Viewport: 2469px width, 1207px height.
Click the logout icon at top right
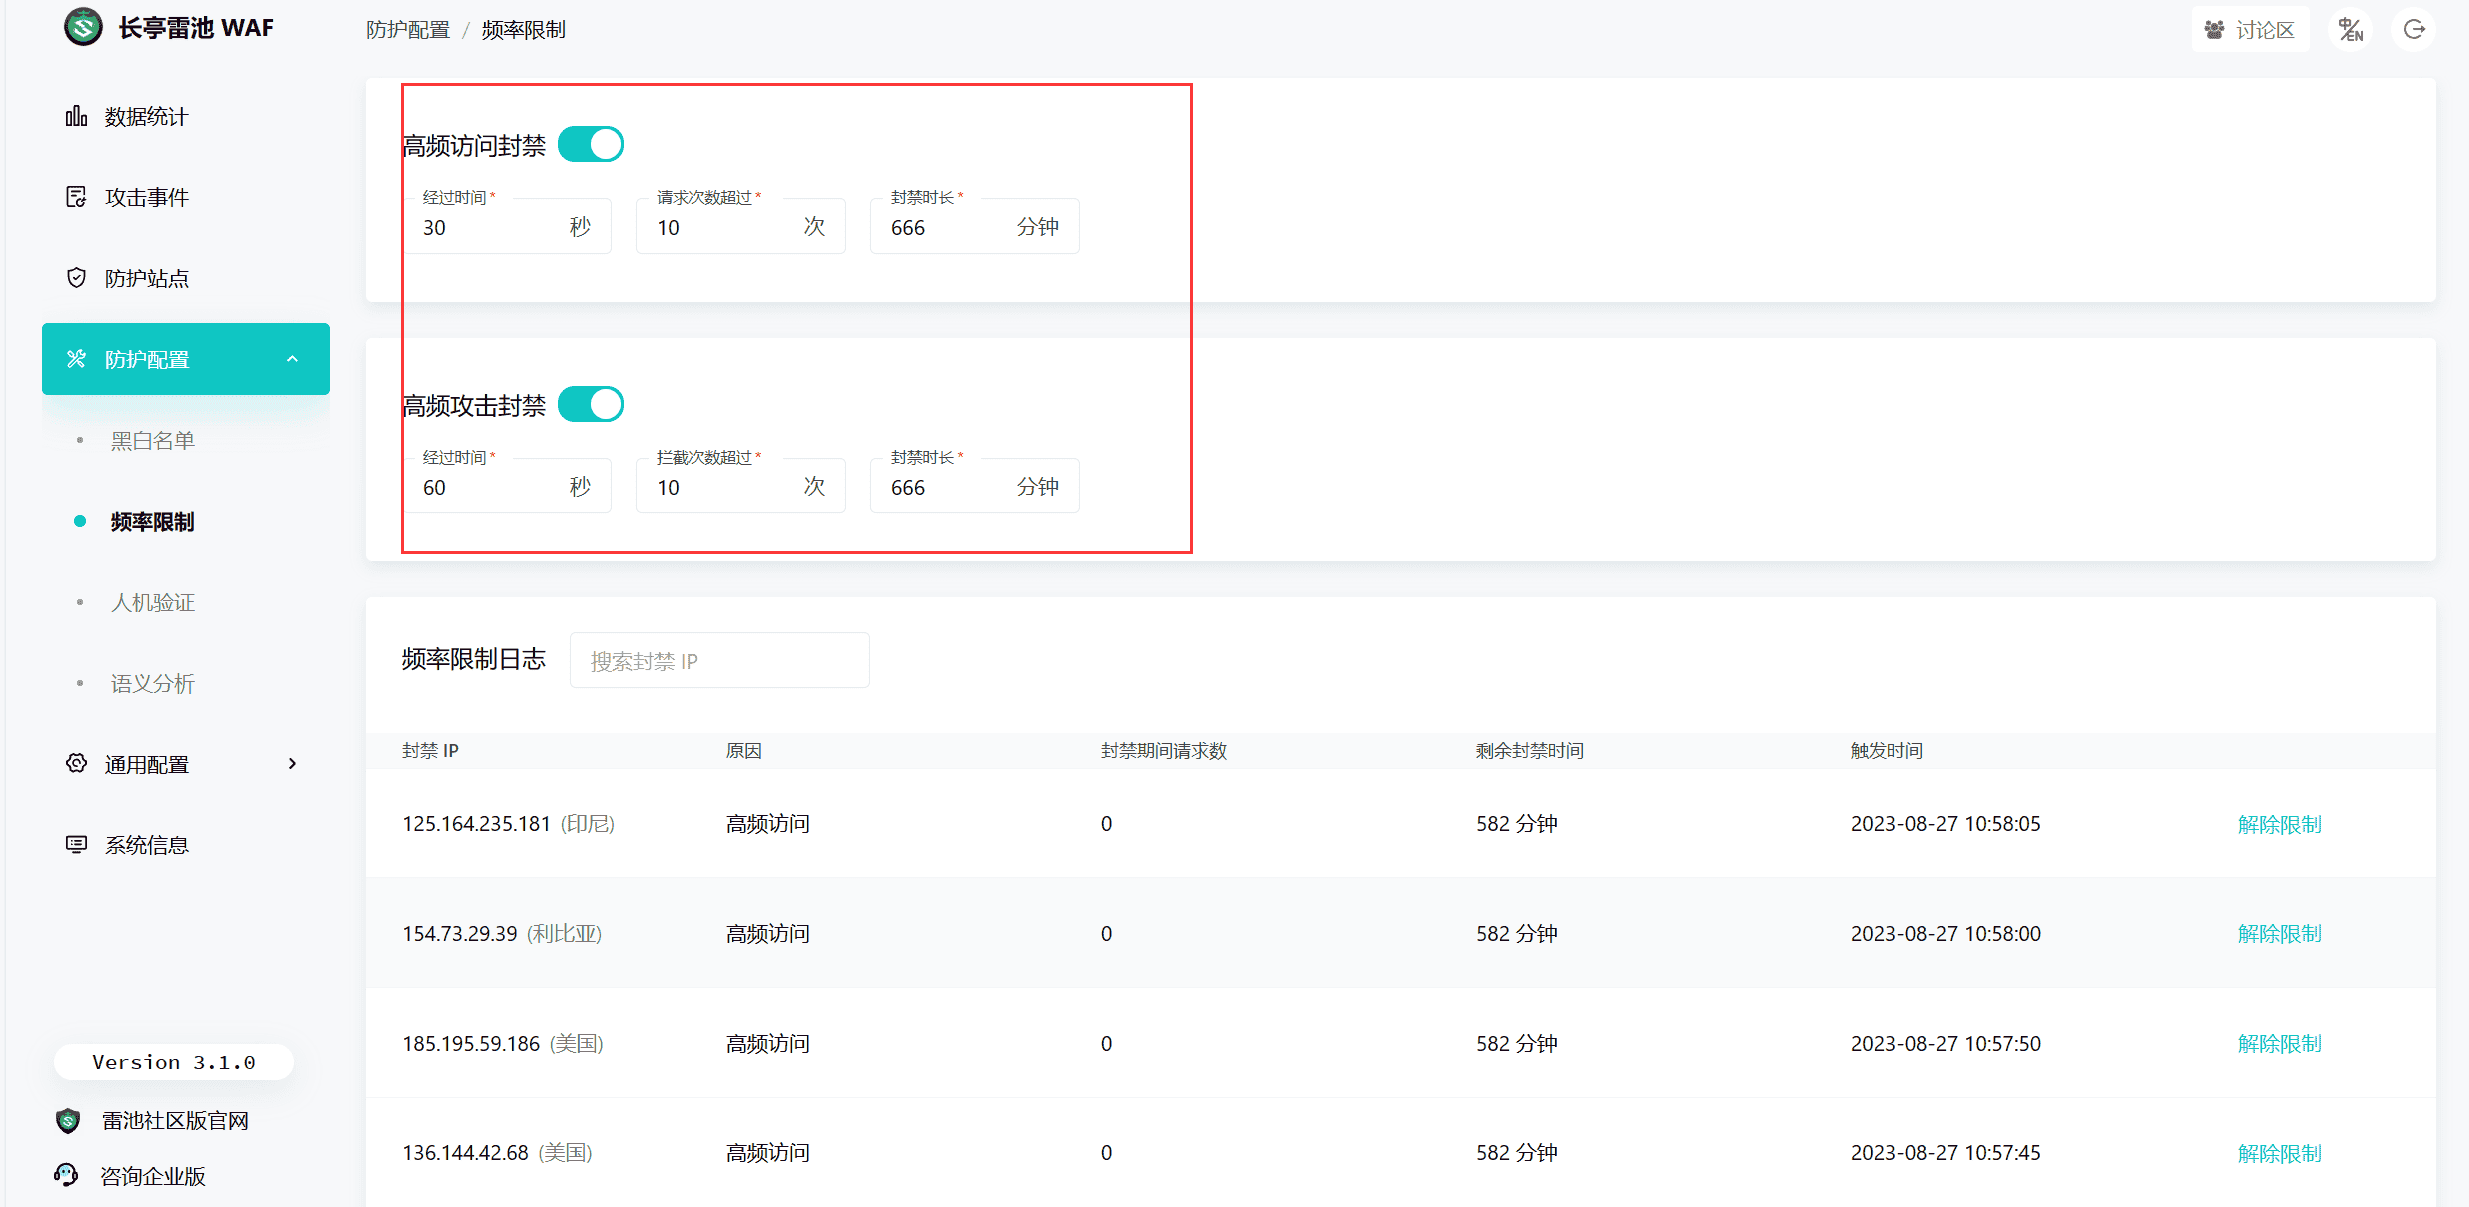pyautogui.click(x=2414, y=30)
